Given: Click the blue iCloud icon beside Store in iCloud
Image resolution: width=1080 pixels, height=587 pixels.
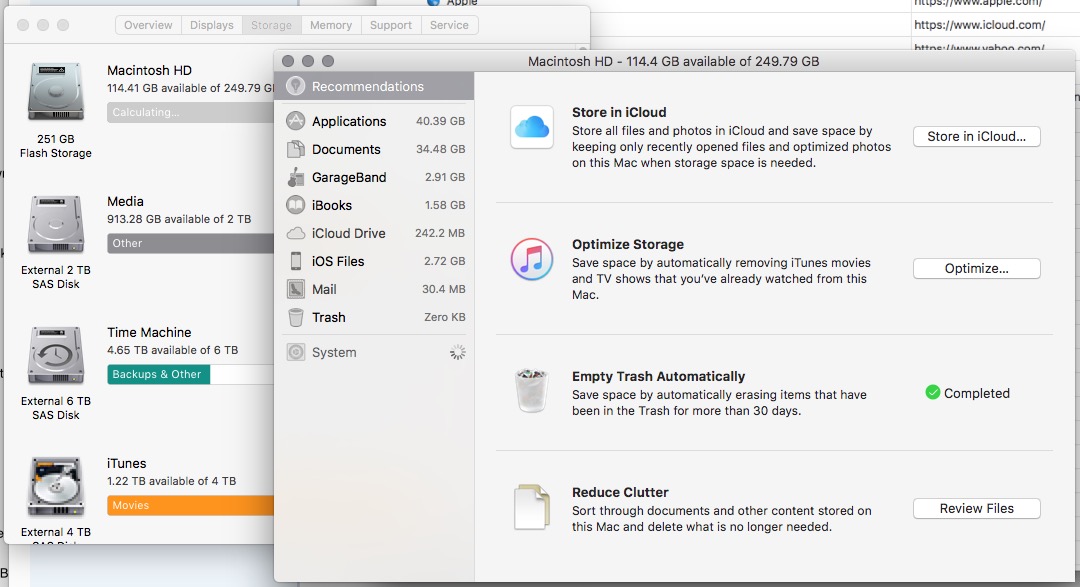Looking at the screenshot, I should (532, 127).
